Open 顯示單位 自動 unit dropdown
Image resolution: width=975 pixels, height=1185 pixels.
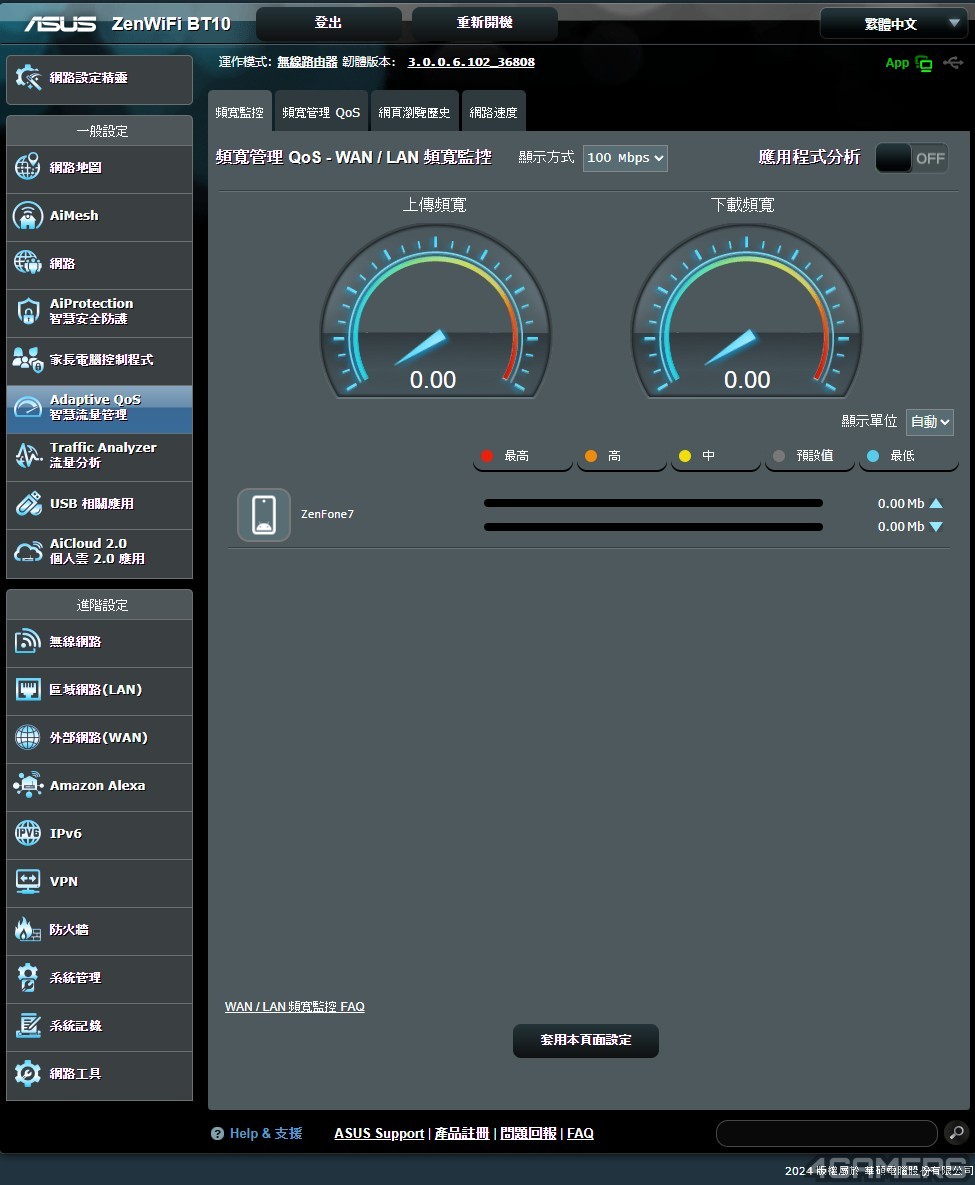click(x=930, y=422)
